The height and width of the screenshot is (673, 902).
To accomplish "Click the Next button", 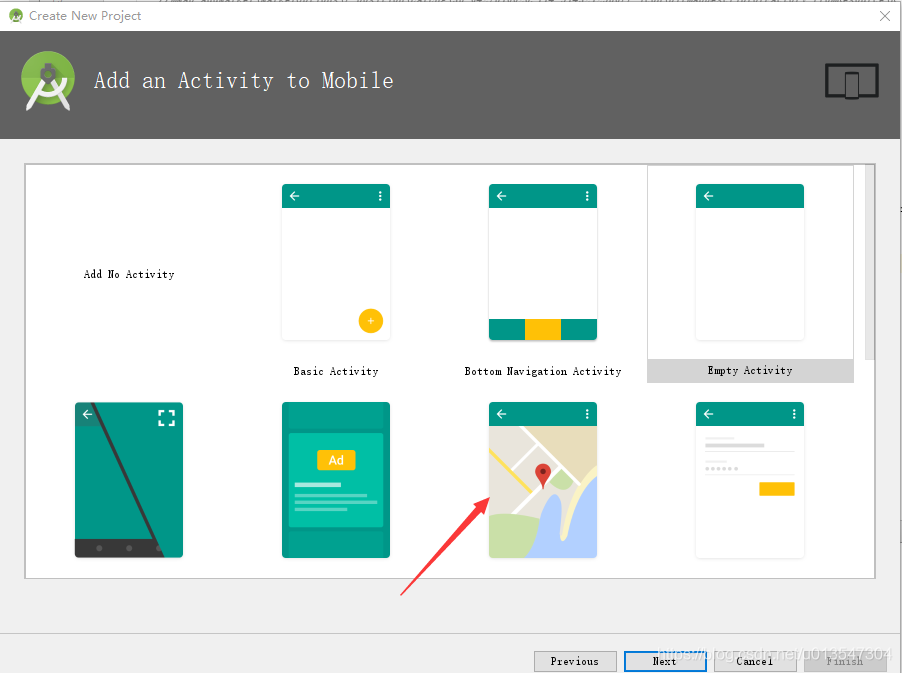I will (x=665, y=661).
